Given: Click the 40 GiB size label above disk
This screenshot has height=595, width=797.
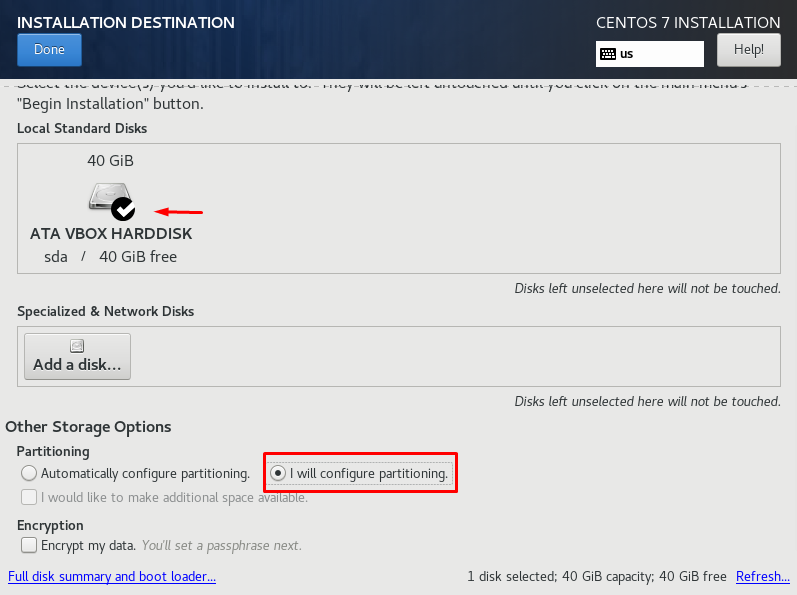Looking at the screenshot, I should (x=110, y=161).
